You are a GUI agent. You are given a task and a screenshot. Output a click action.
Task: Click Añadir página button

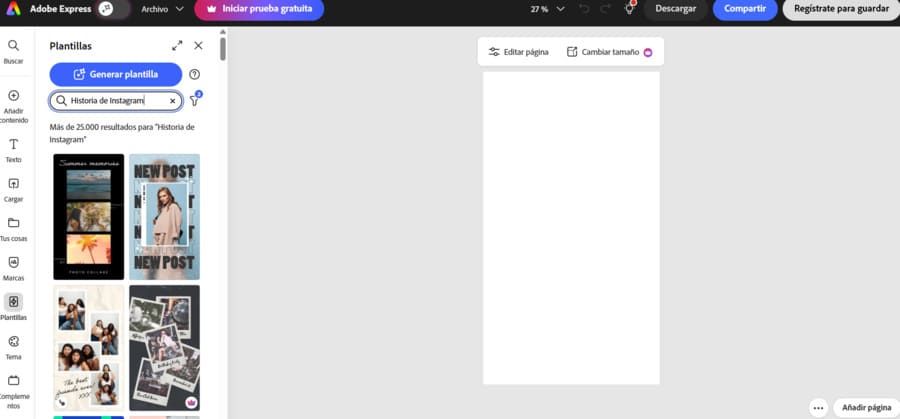[866, 408]
